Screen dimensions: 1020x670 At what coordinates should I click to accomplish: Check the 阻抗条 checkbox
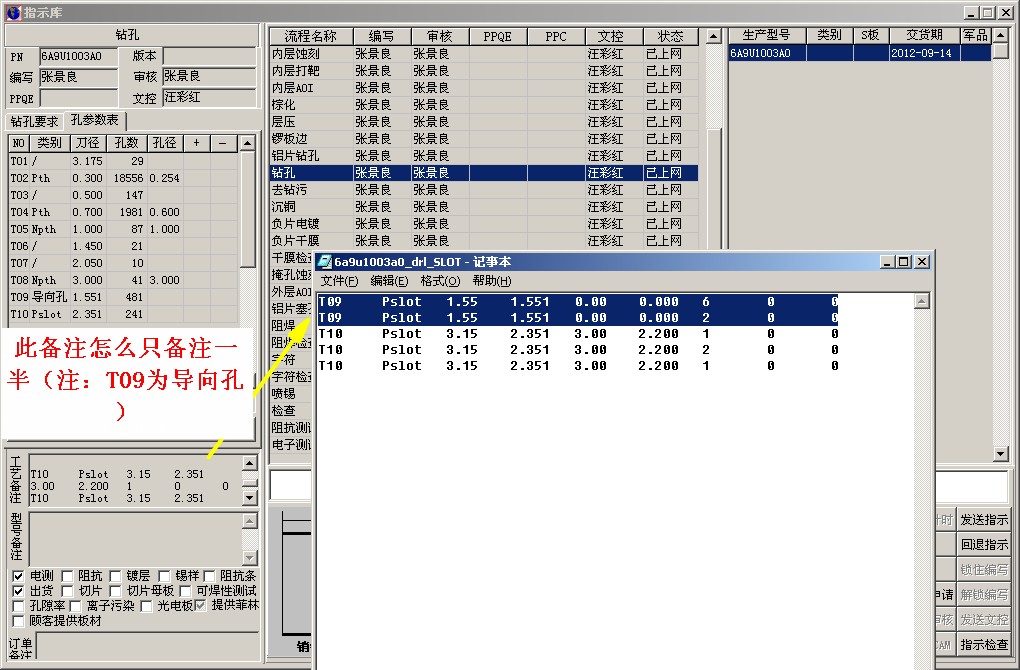(x=209, y=576)
